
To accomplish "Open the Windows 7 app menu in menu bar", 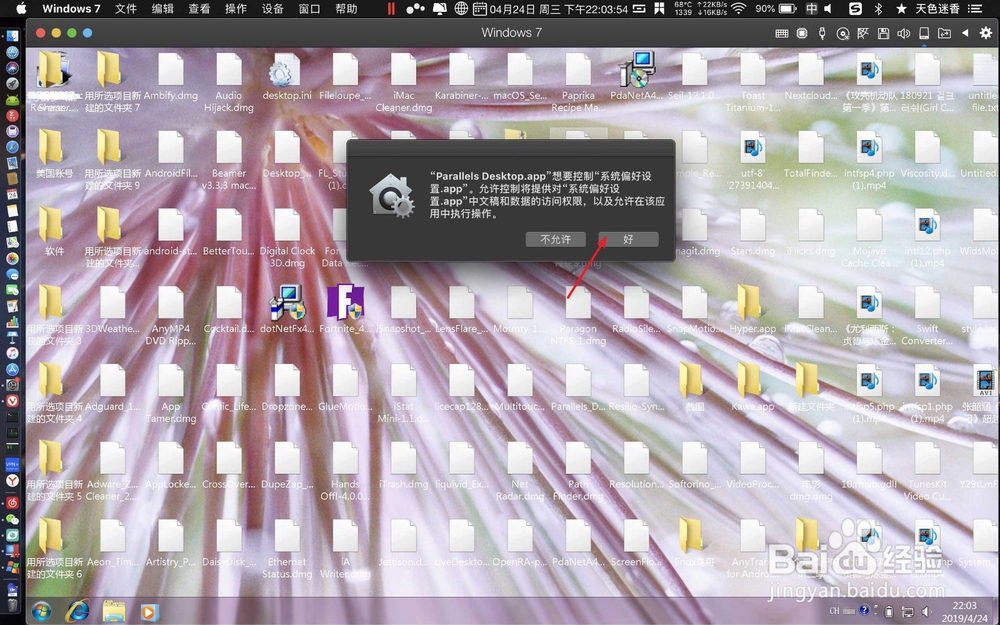I will click(71, 8).
